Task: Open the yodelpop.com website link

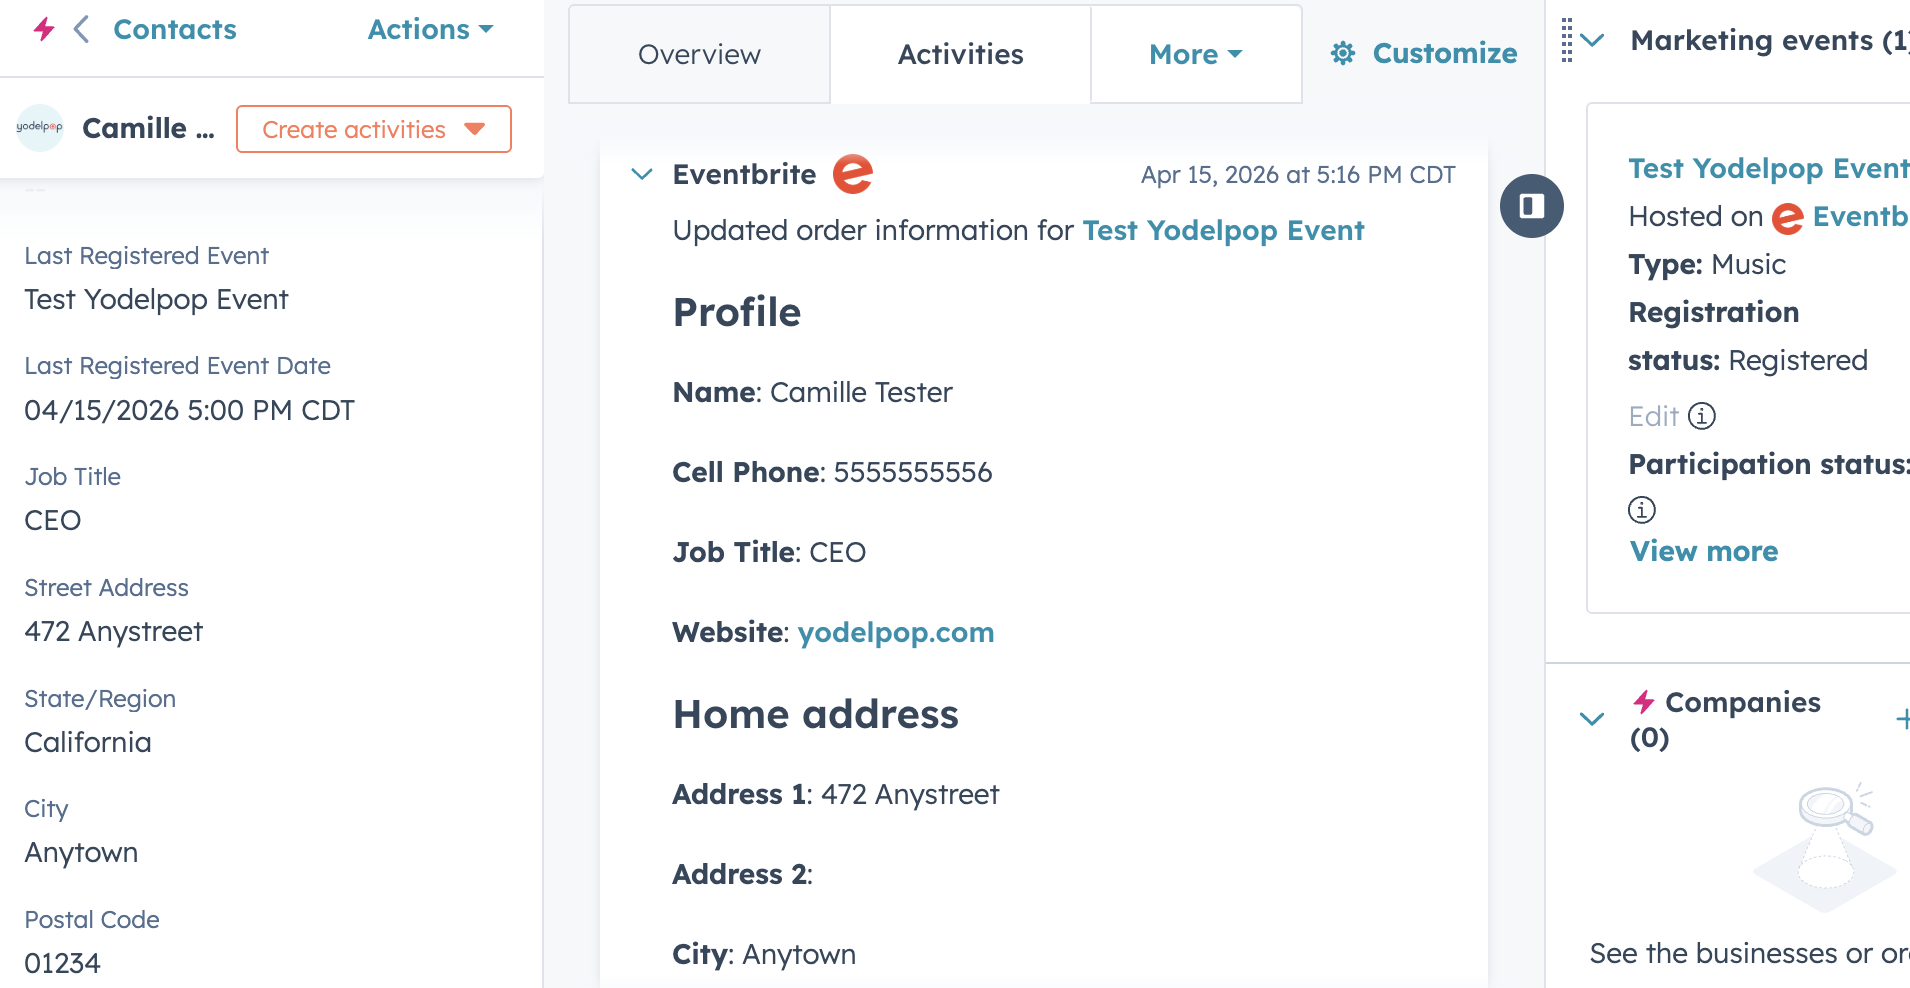Action: (895, 632)
